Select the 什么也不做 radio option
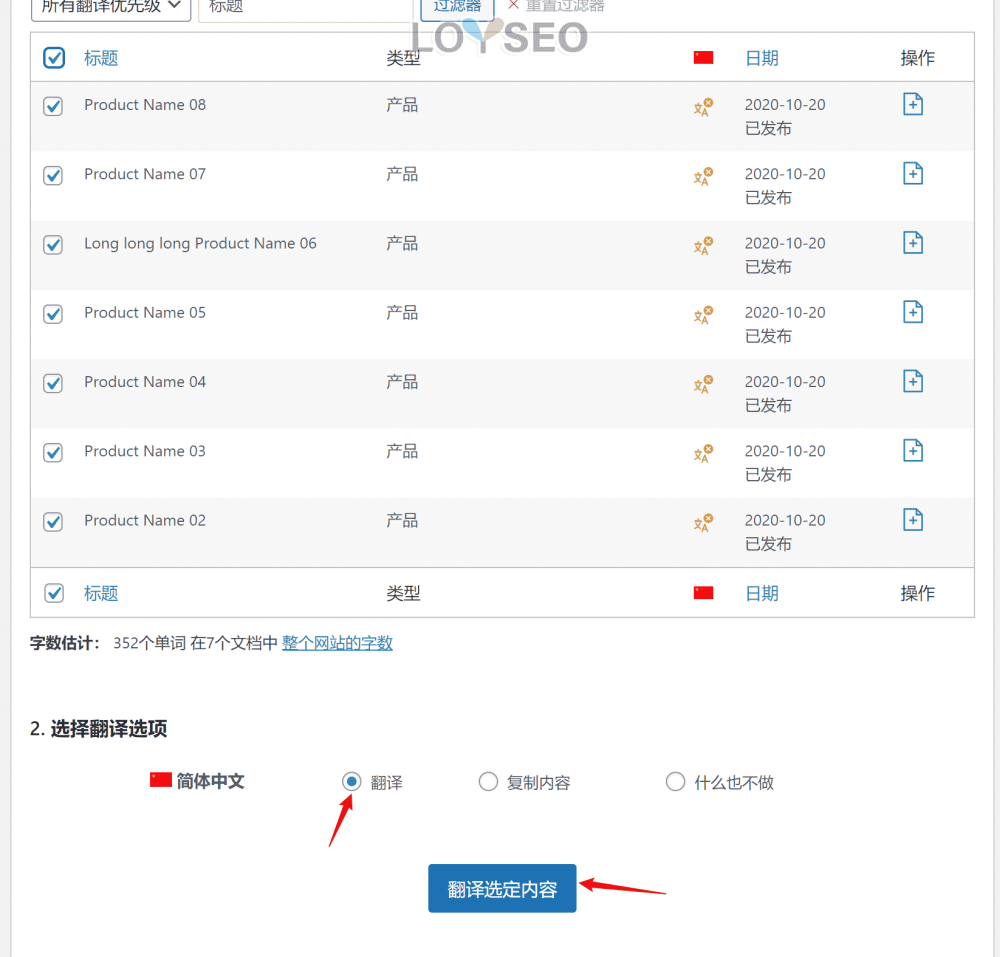1000x957 pixels. coord(675,782)
